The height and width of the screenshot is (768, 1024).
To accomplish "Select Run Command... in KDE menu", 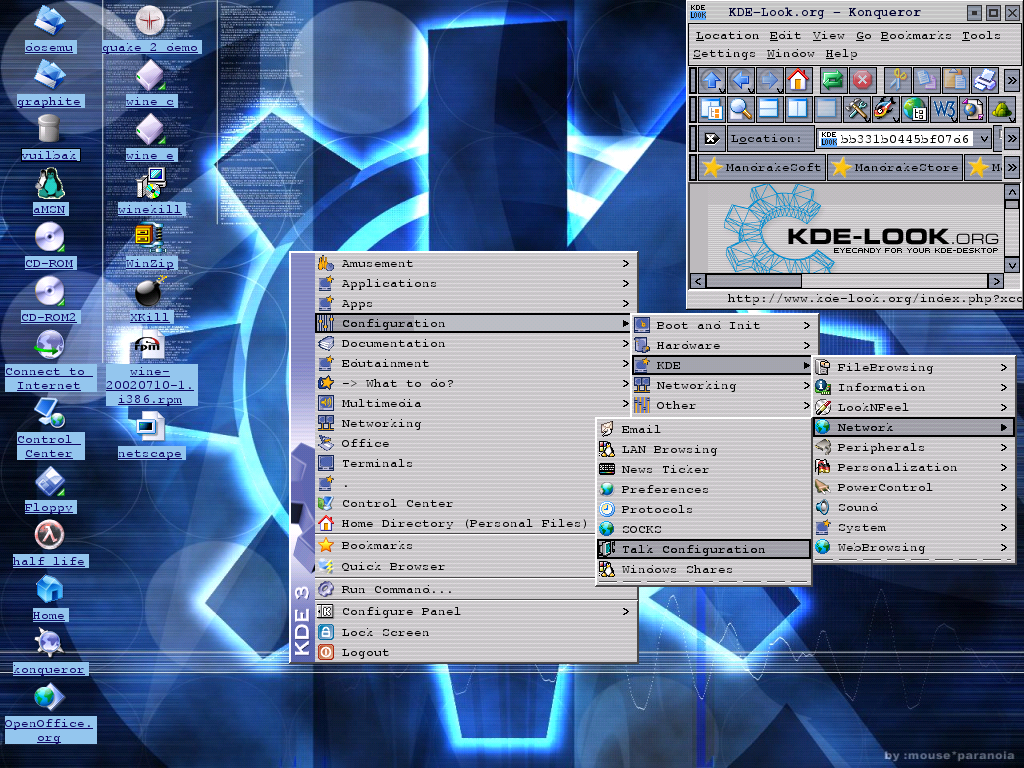I will [x=475, y=590].
